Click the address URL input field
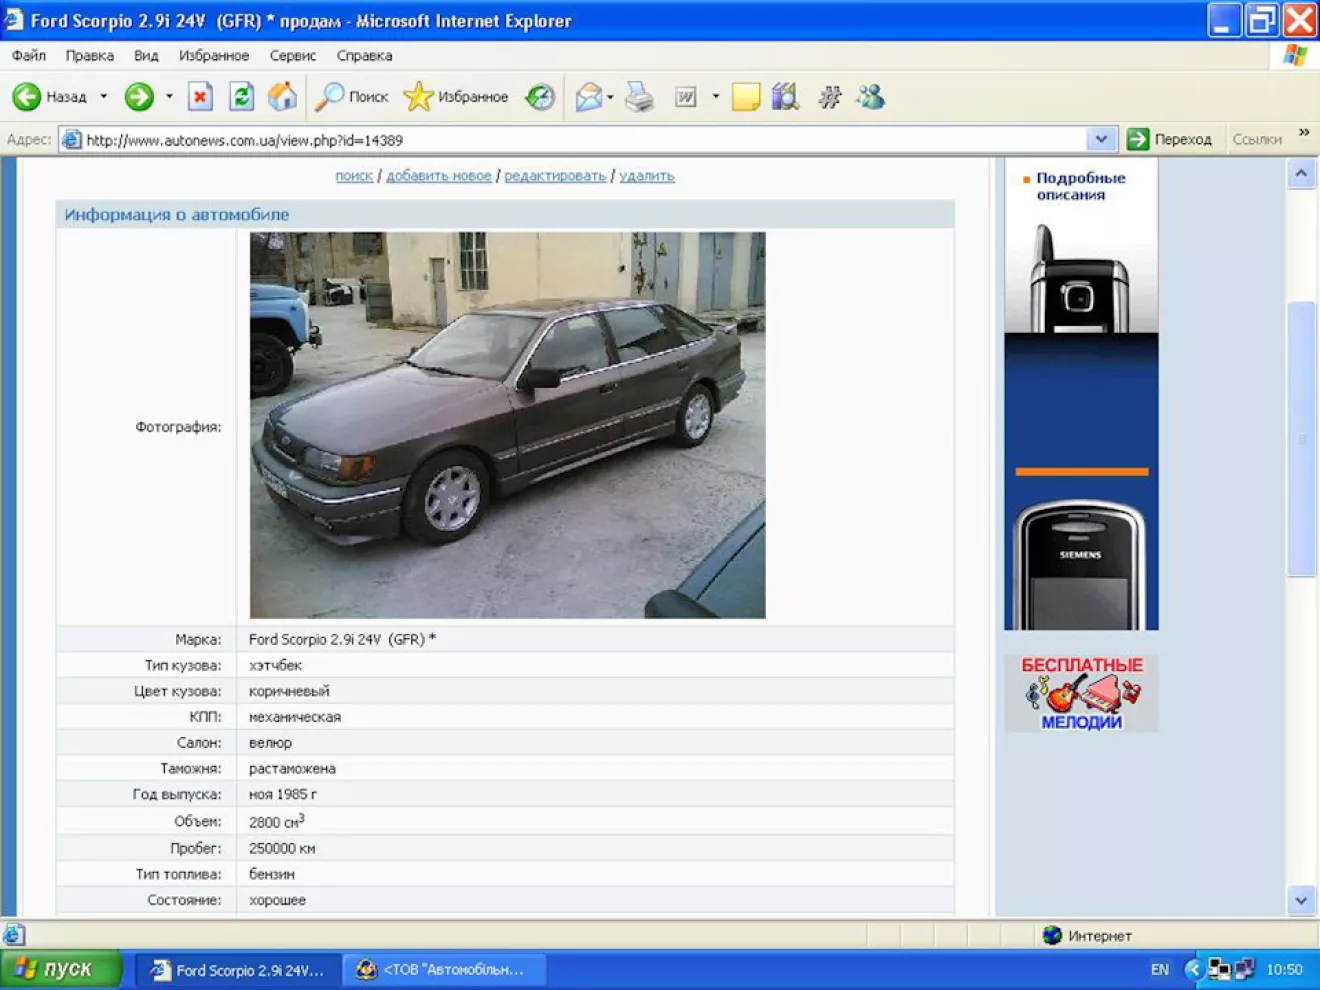The image size is (1320, 990). [x=585, y=140]
